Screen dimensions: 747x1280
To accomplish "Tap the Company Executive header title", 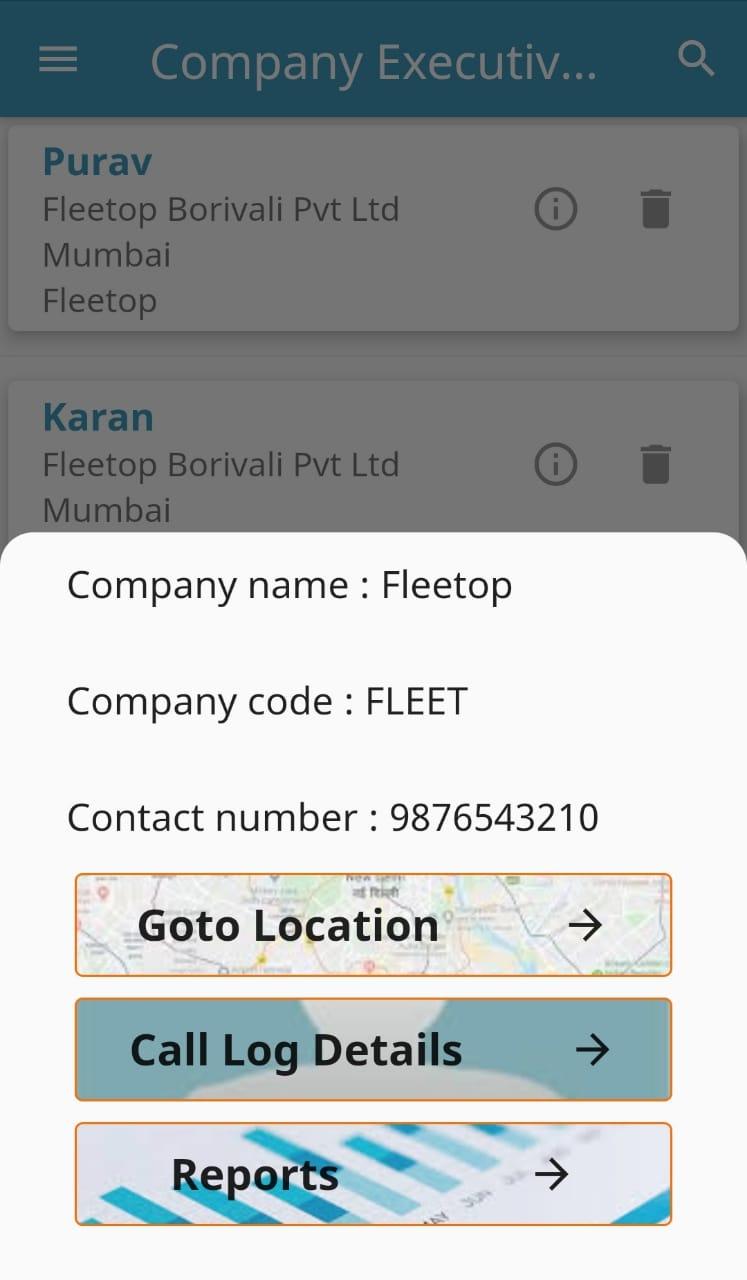I will pos(374,62).
